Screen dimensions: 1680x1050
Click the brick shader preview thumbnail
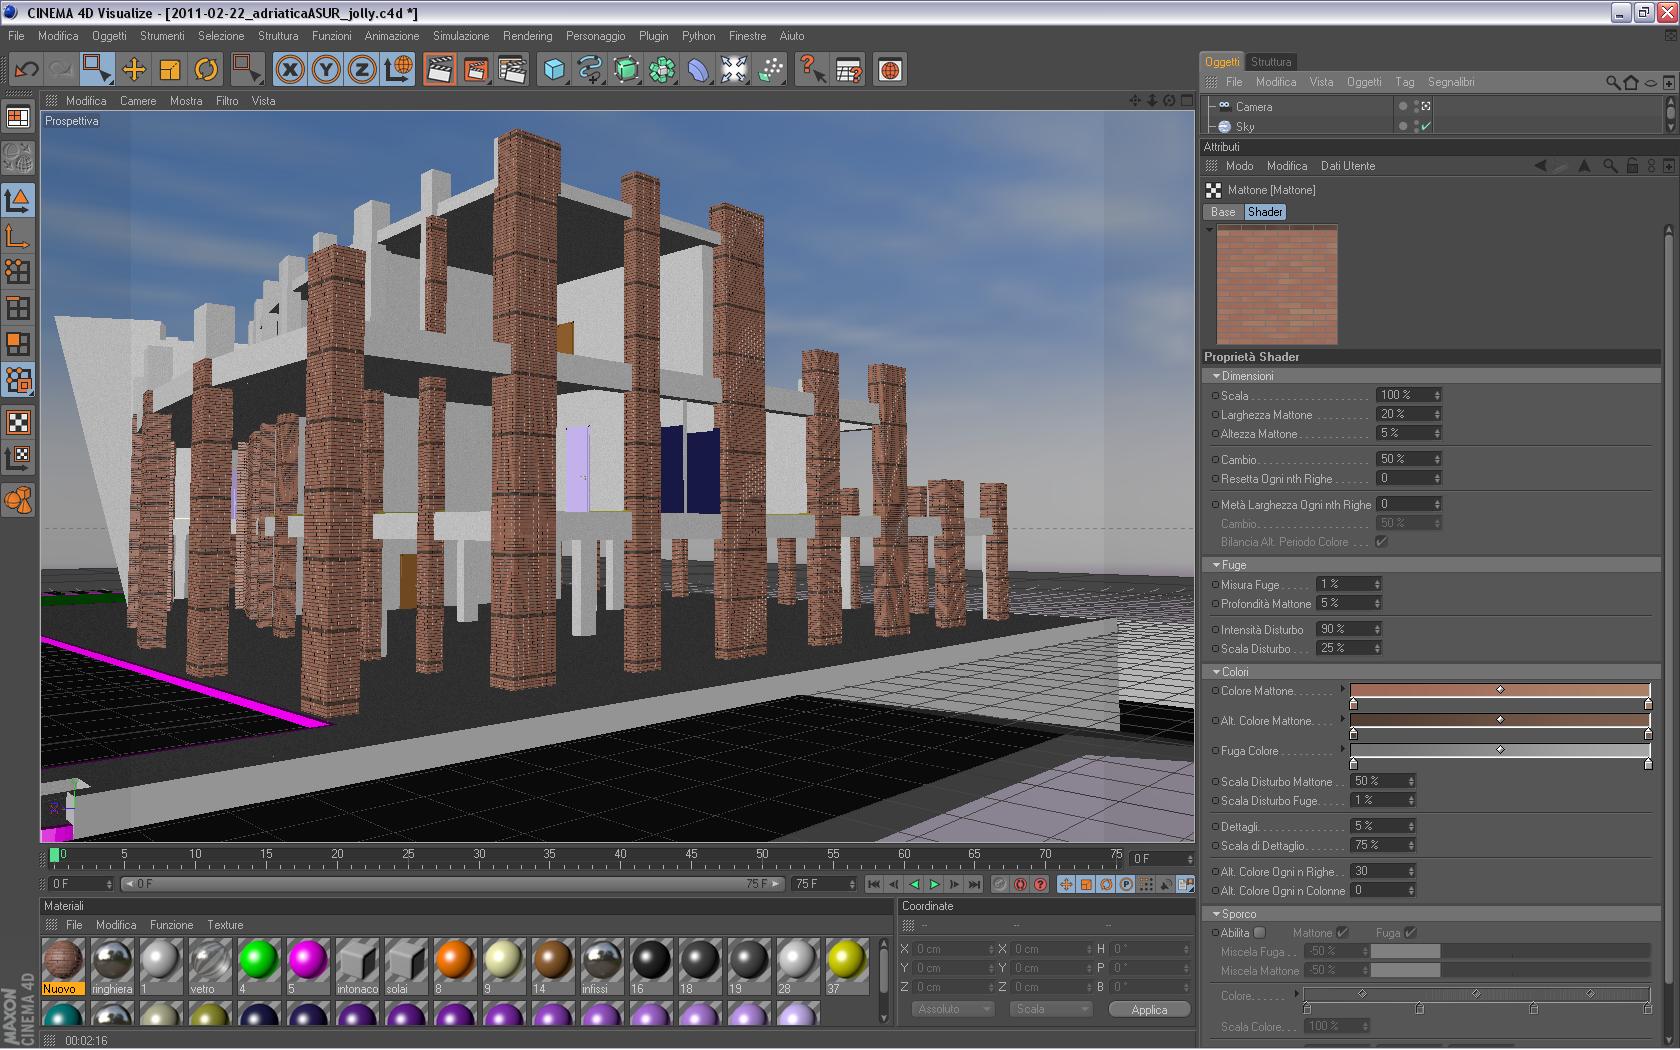click(x=1277, y=285)
